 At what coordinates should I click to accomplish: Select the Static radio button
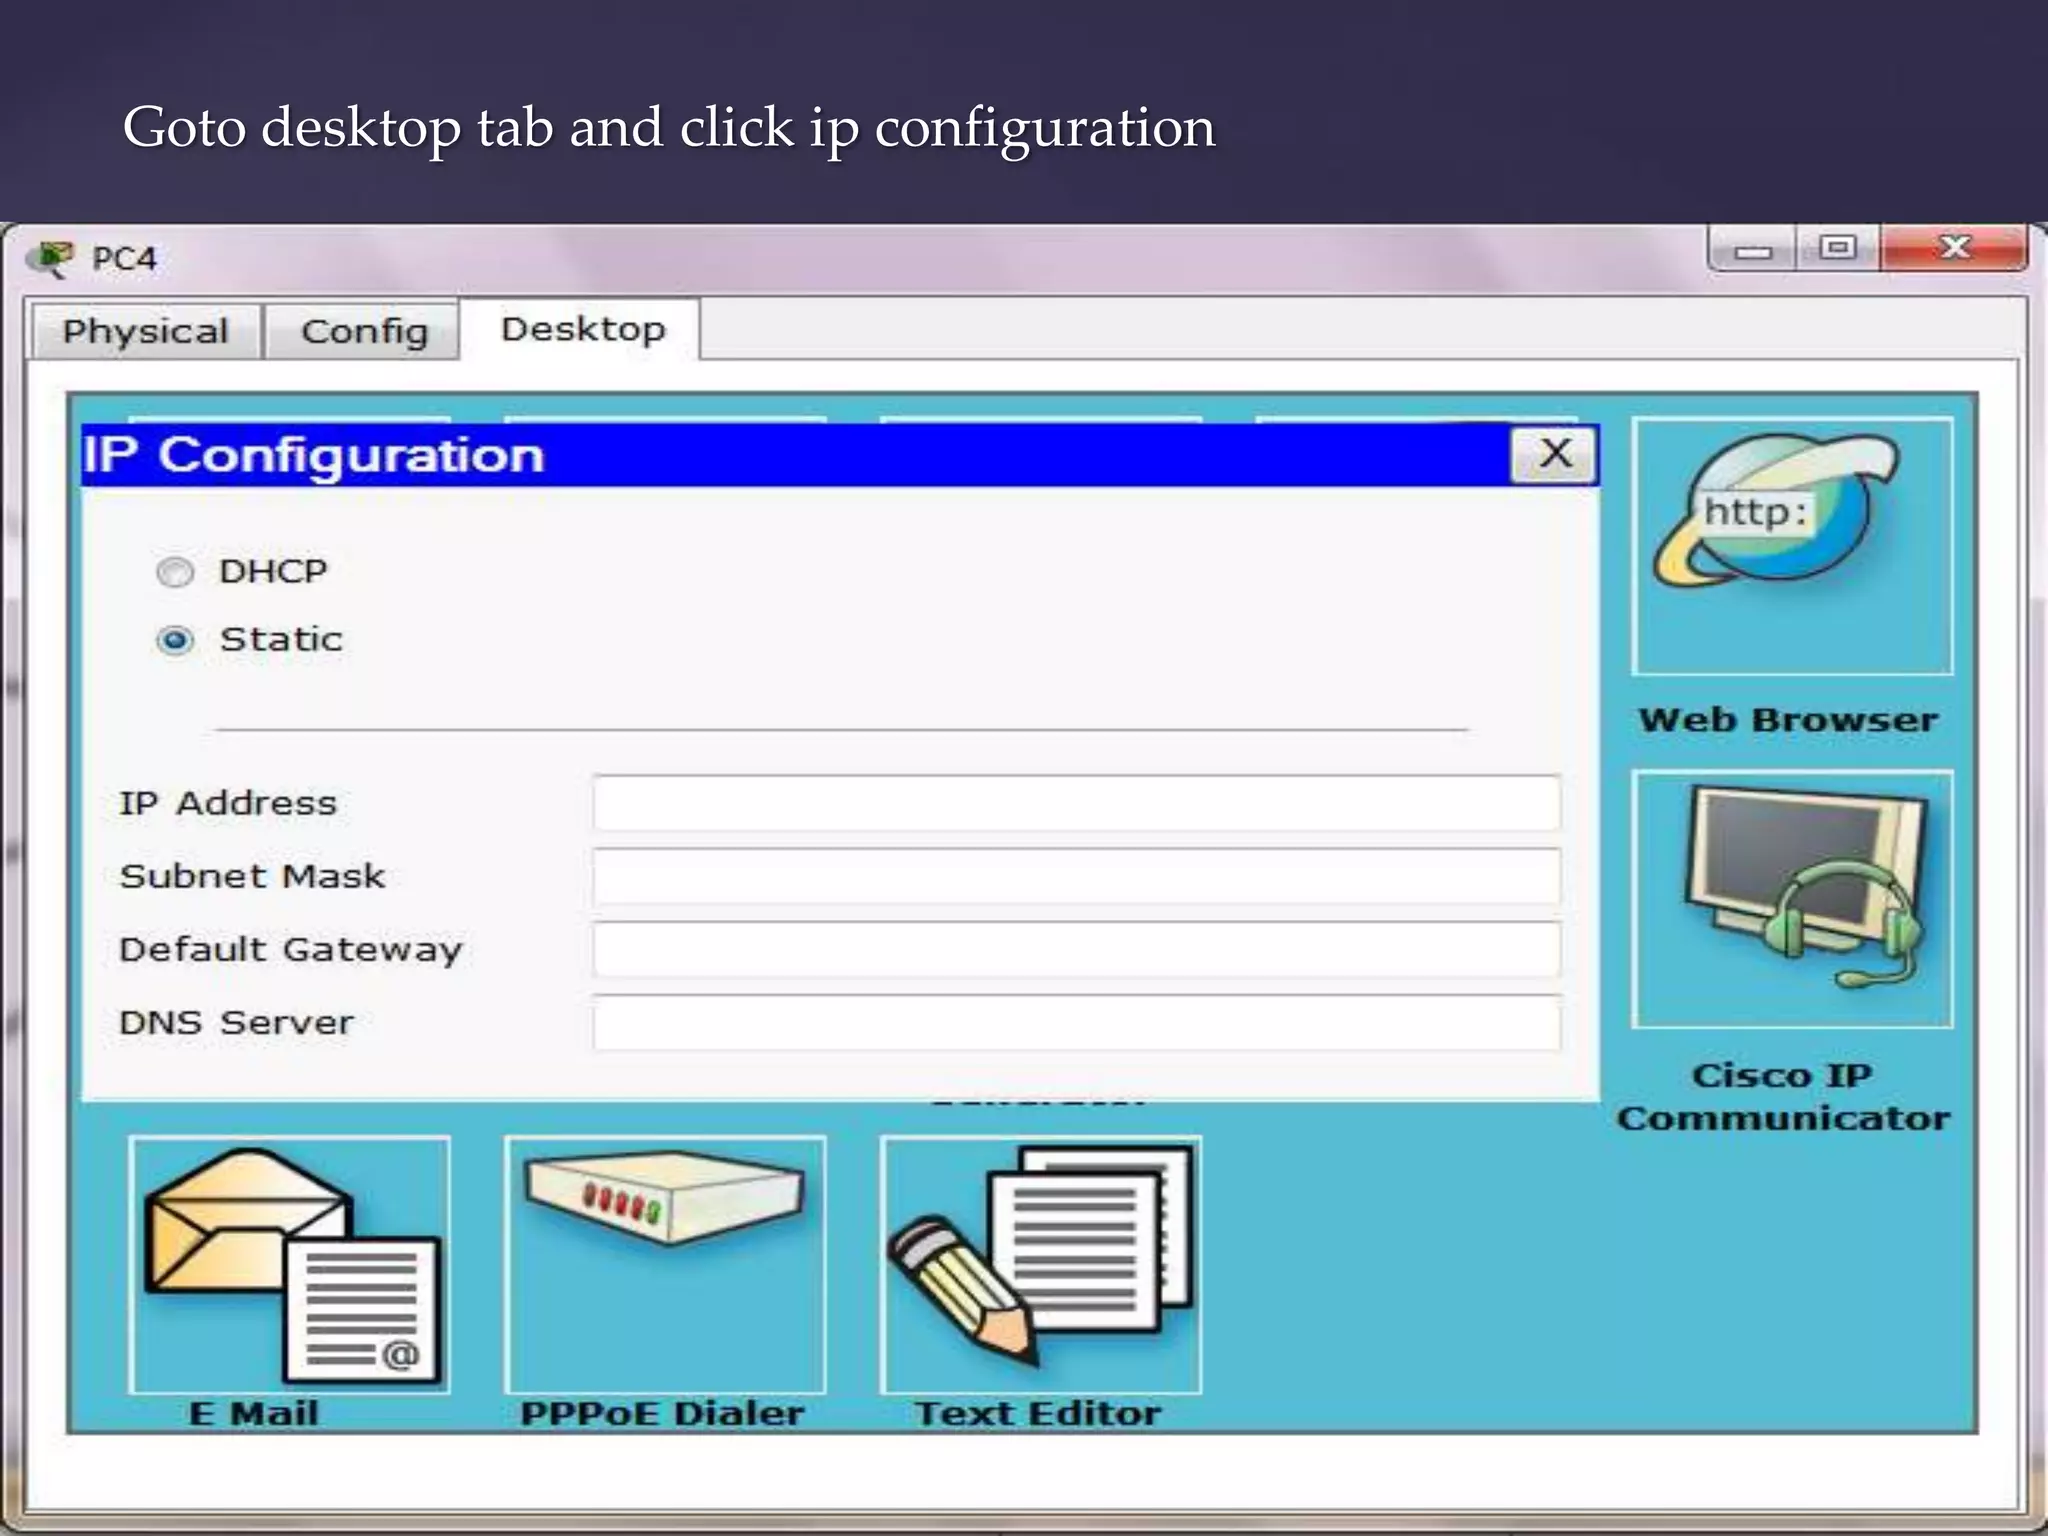coord(175,640)
